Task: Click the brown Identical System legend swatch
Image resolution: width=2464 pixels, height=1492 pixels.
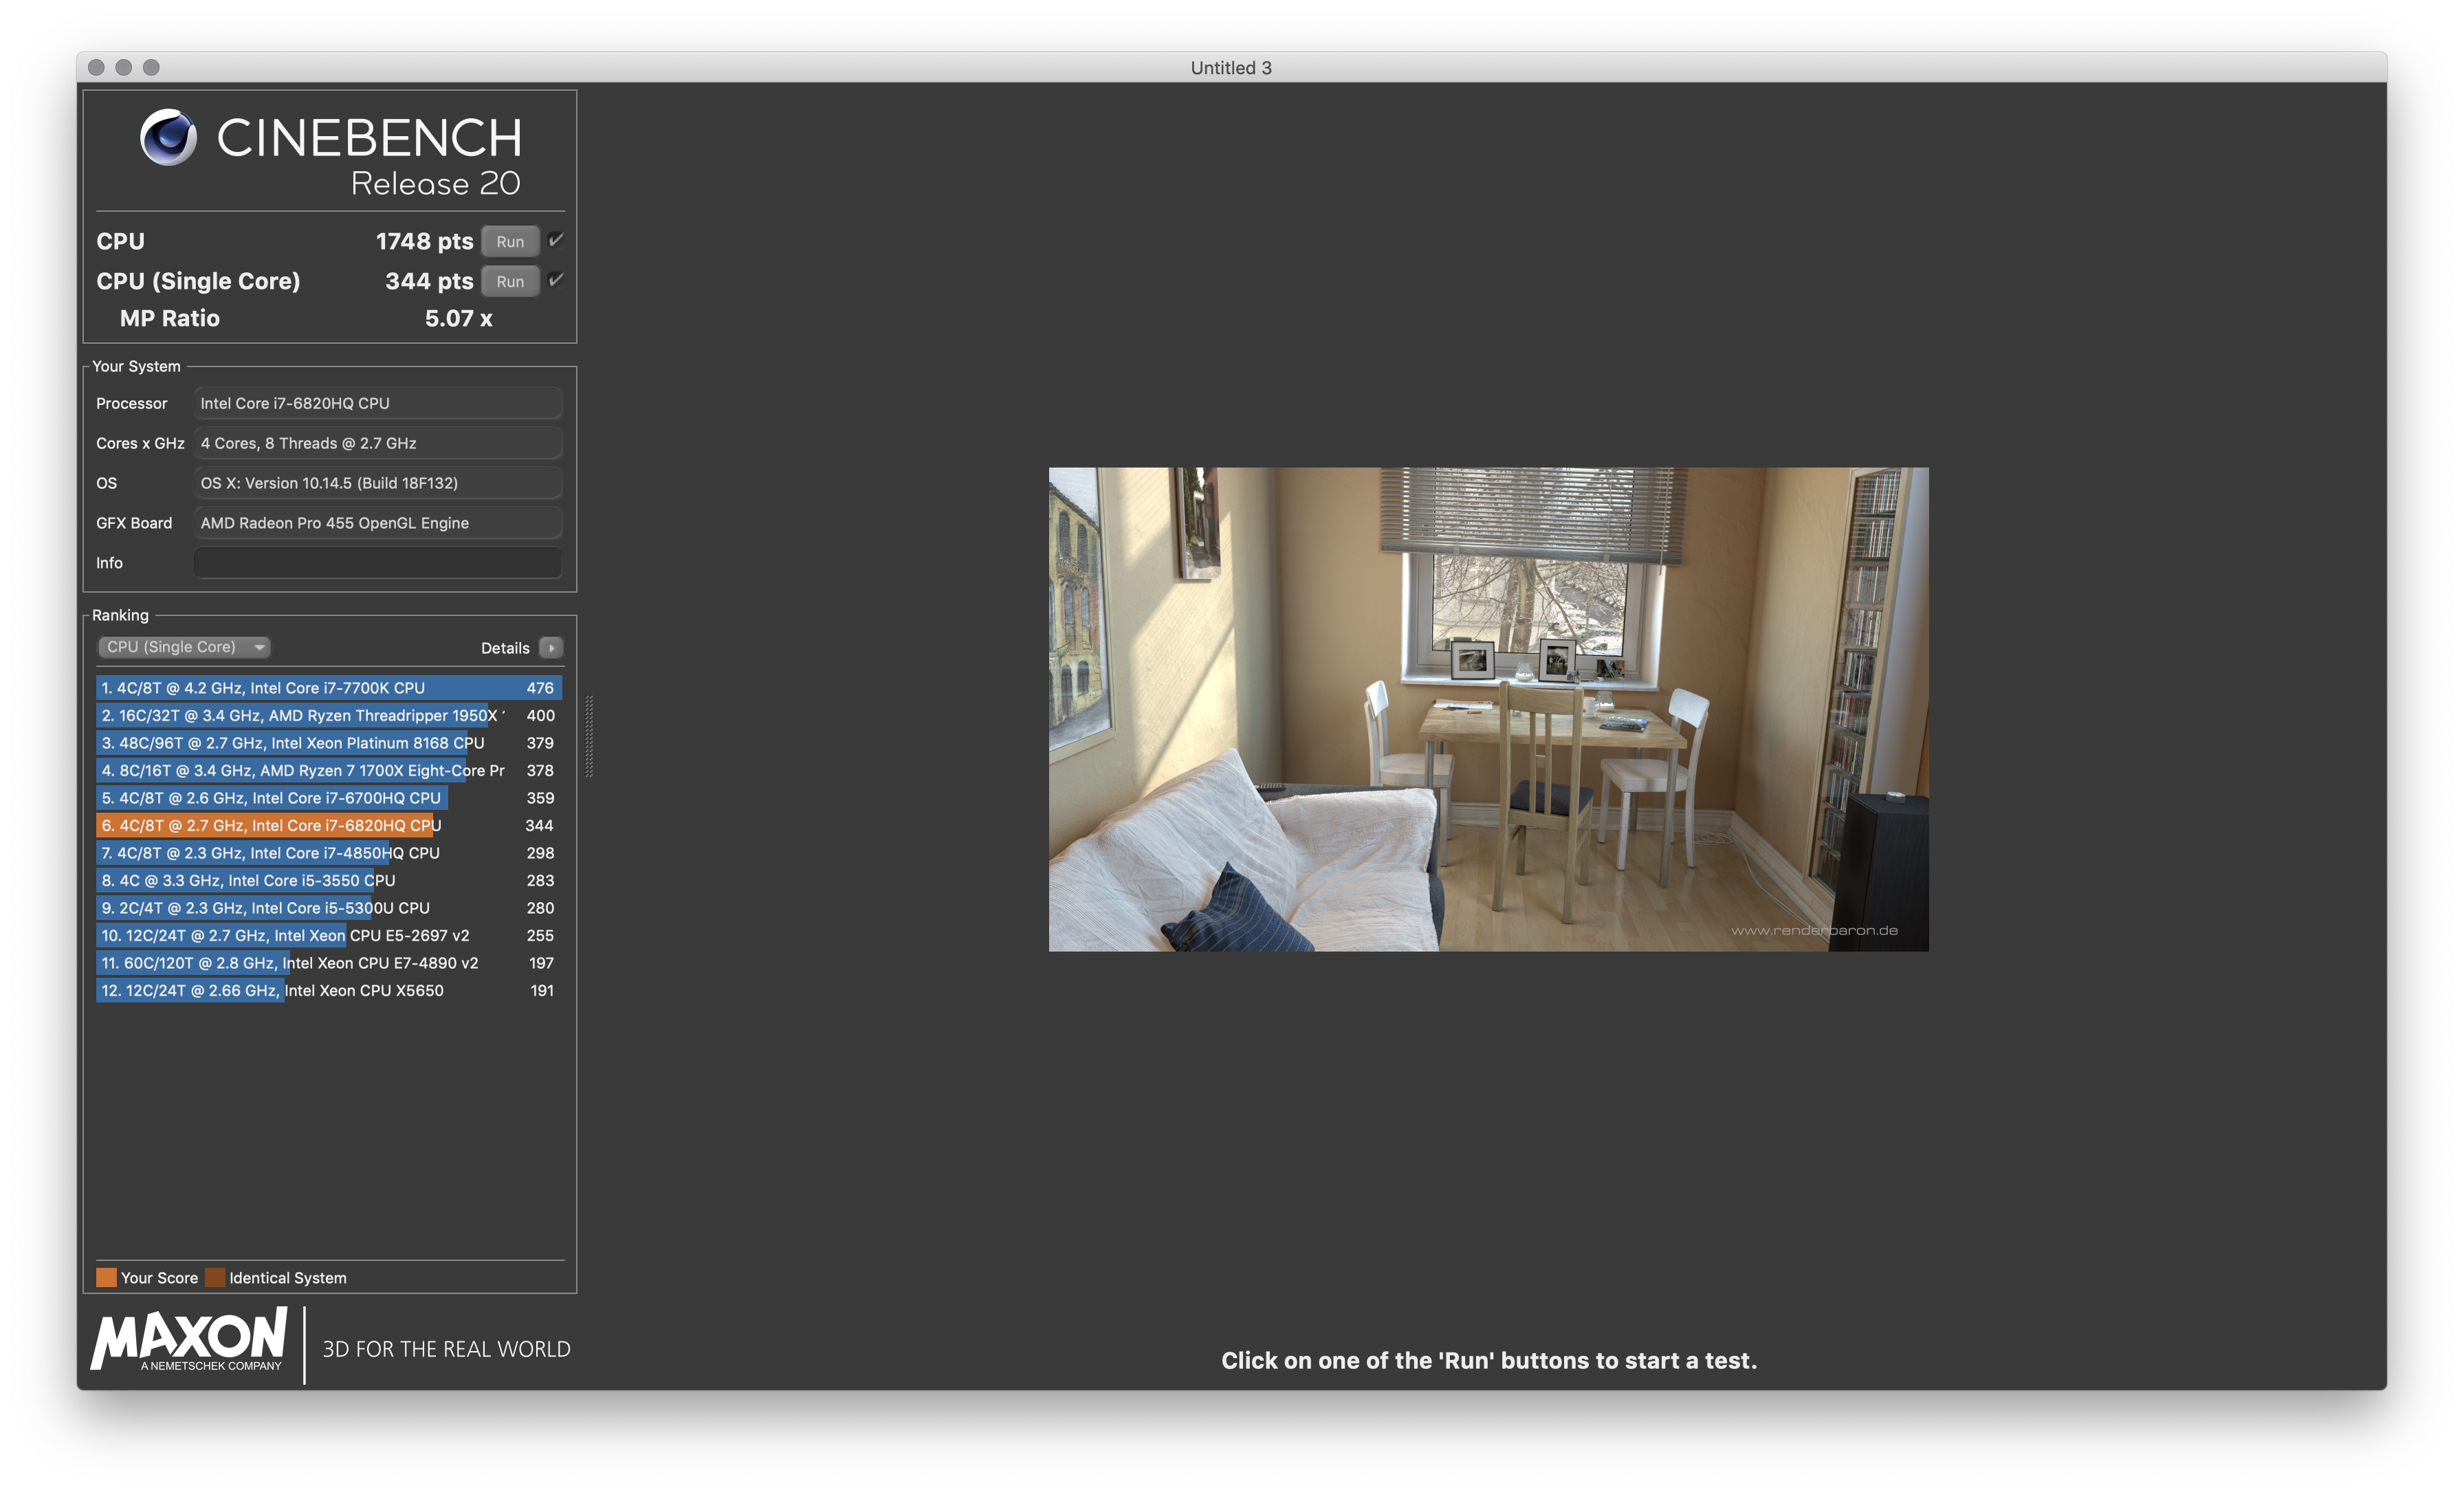Action: pos(215,1277)
